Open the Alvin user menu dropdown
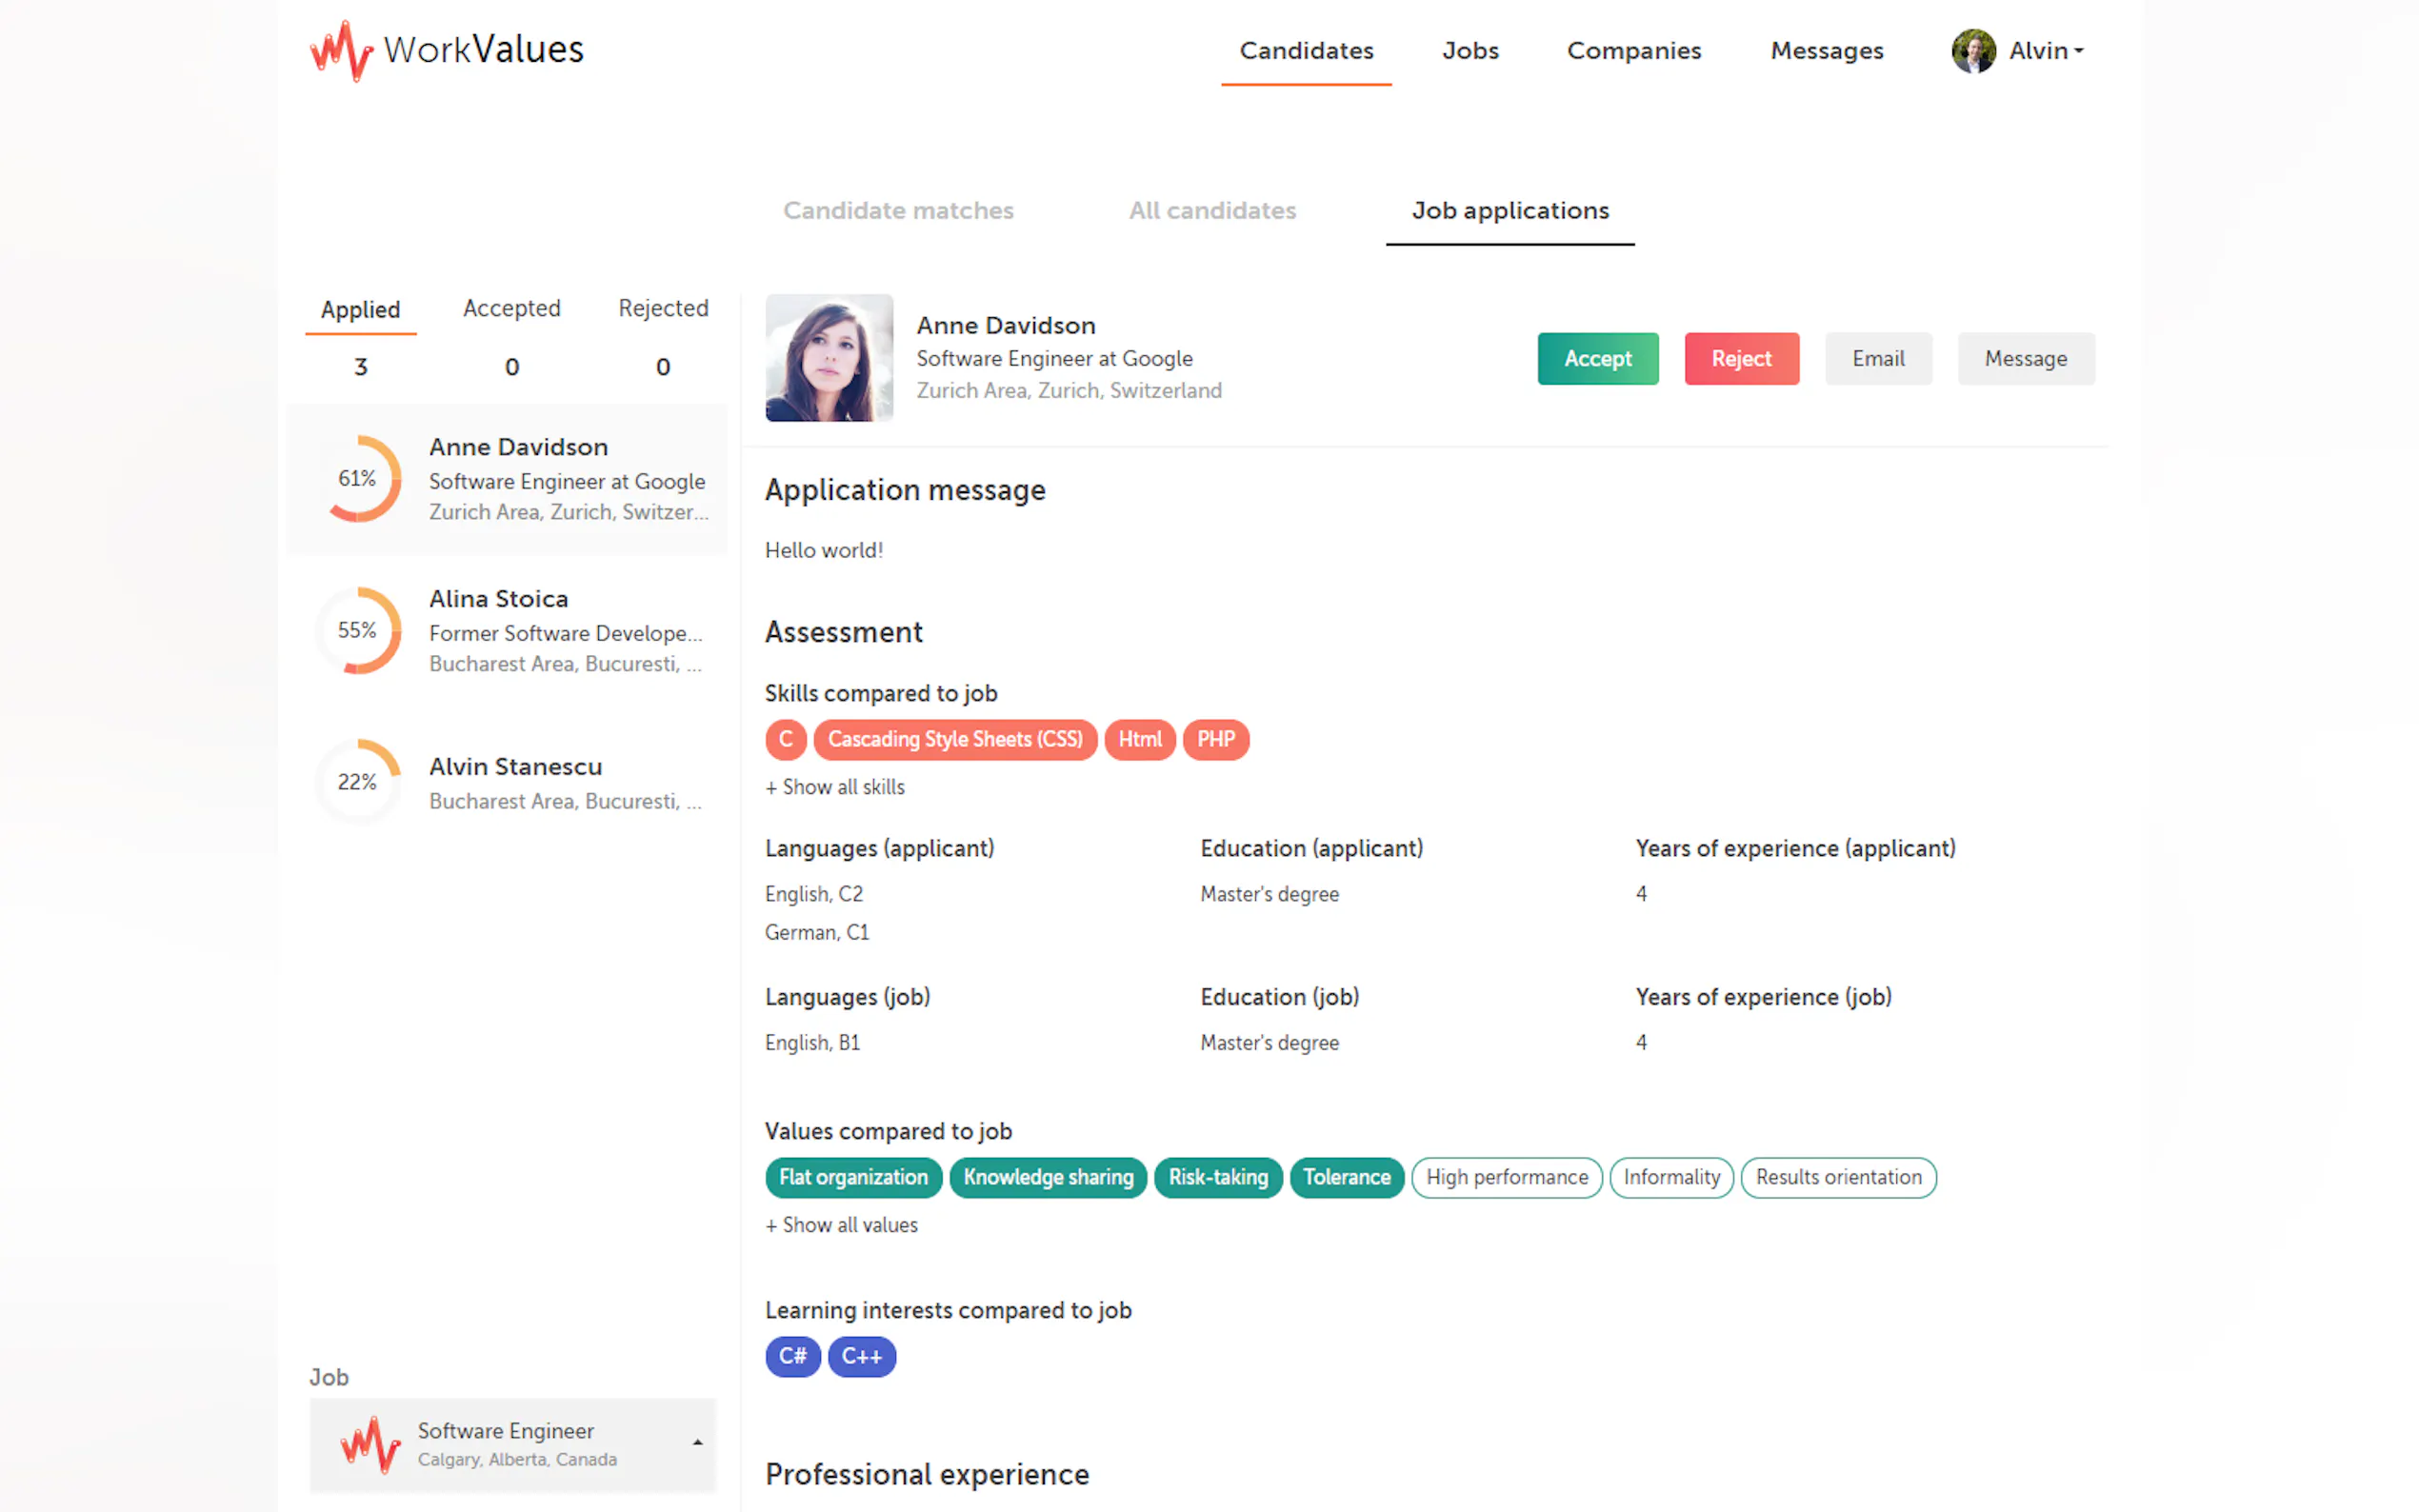This screenshot has width=2419, height=1512. (x=2045, y=50)
